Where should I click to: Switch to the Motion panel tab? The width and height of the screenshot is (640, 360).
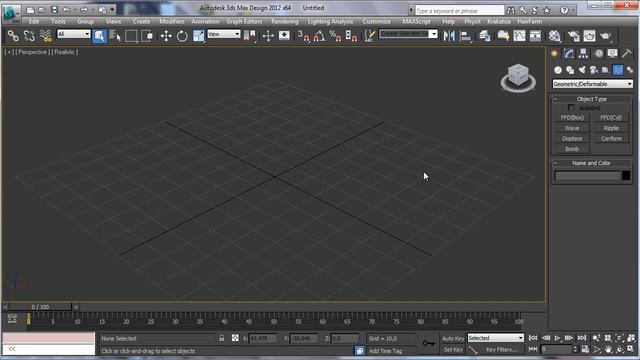598,53
